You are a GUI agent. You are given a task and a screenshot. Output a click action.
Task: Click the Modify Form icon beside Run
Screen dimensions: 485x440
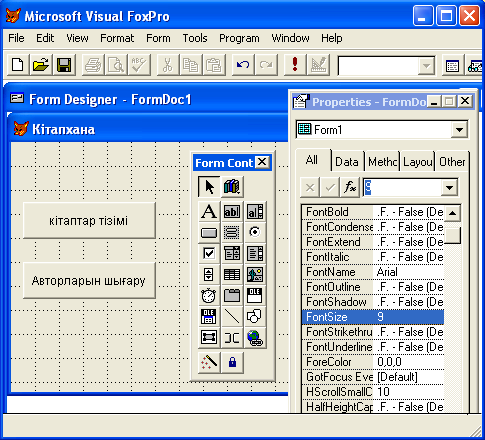tap(318, 65)
